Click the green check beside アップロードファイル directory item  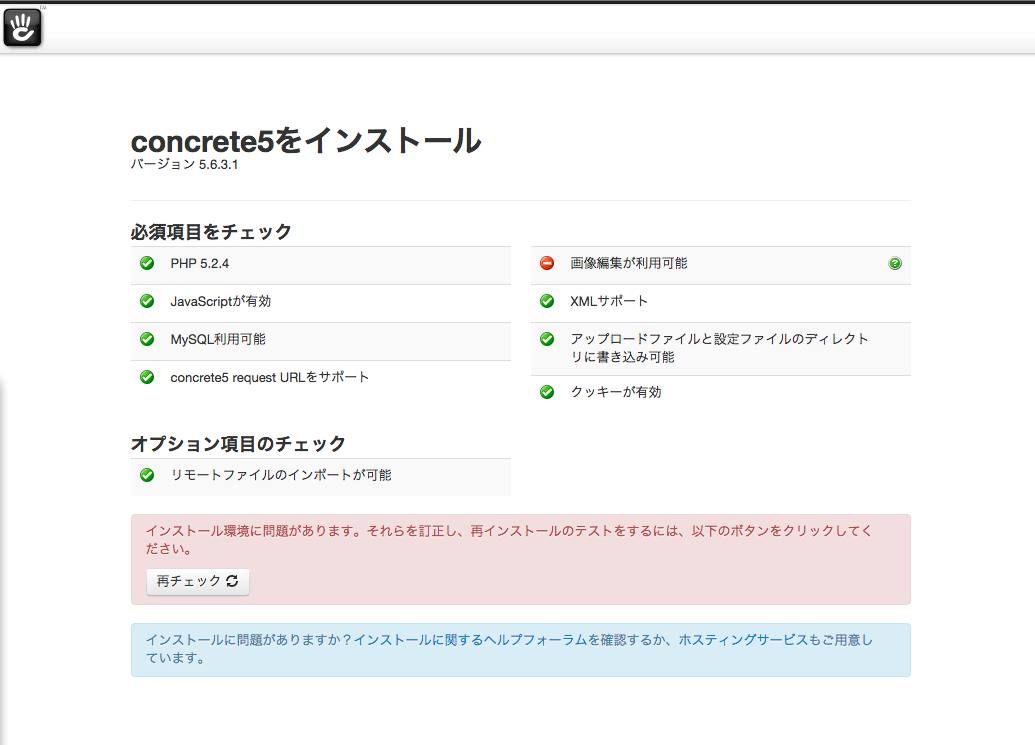(547, 339)
